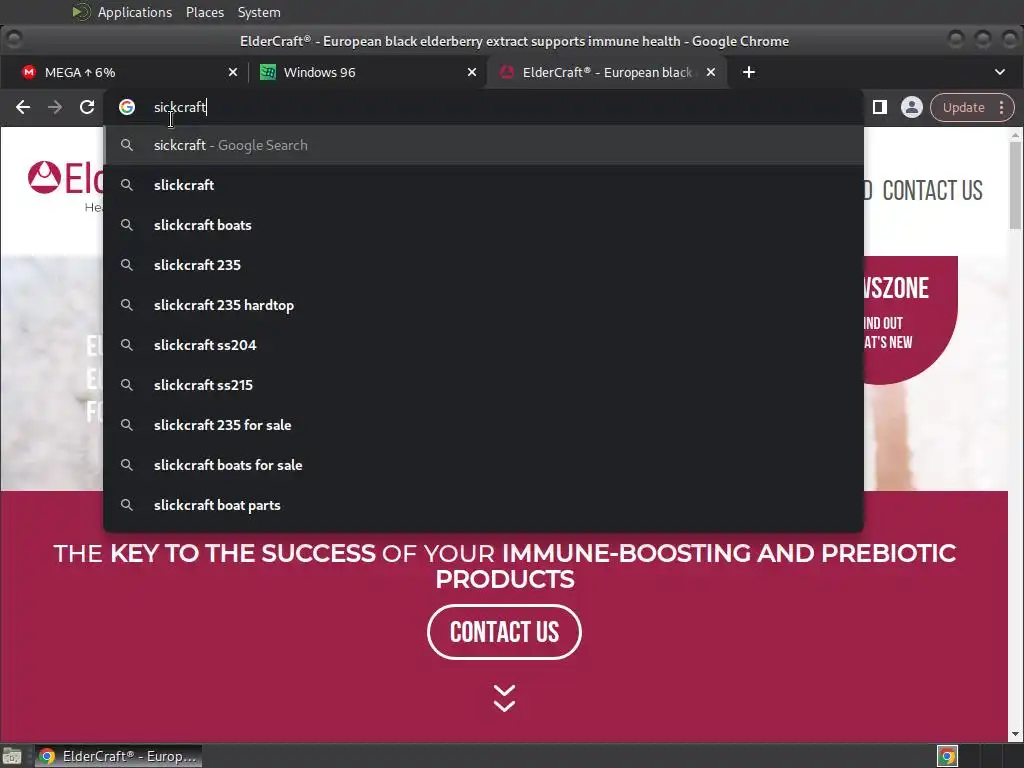Select 'slickcraft ss215' suggestion

pos(483,385)
